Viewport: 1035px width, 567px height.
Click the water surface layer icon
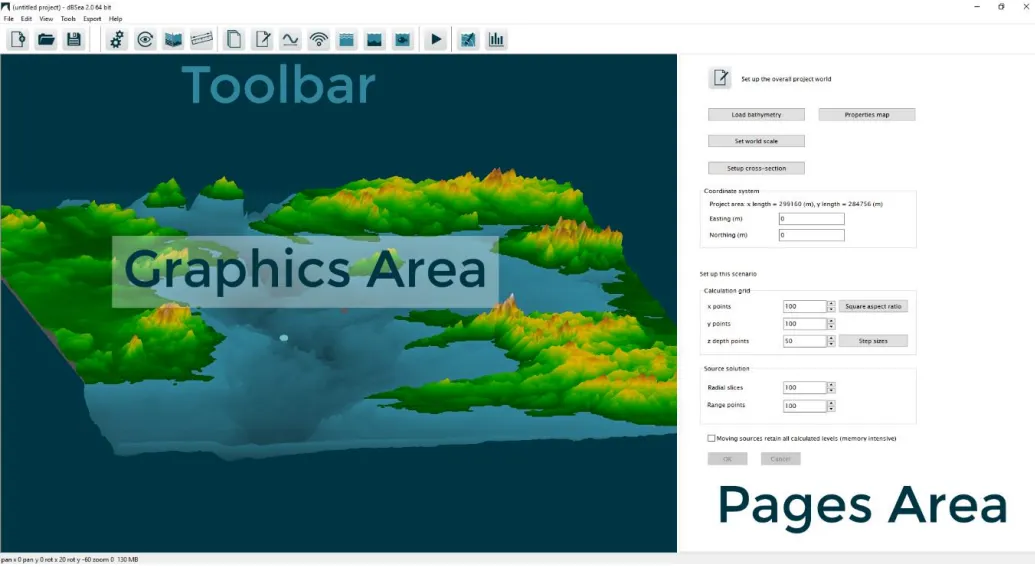click(347, 40)
